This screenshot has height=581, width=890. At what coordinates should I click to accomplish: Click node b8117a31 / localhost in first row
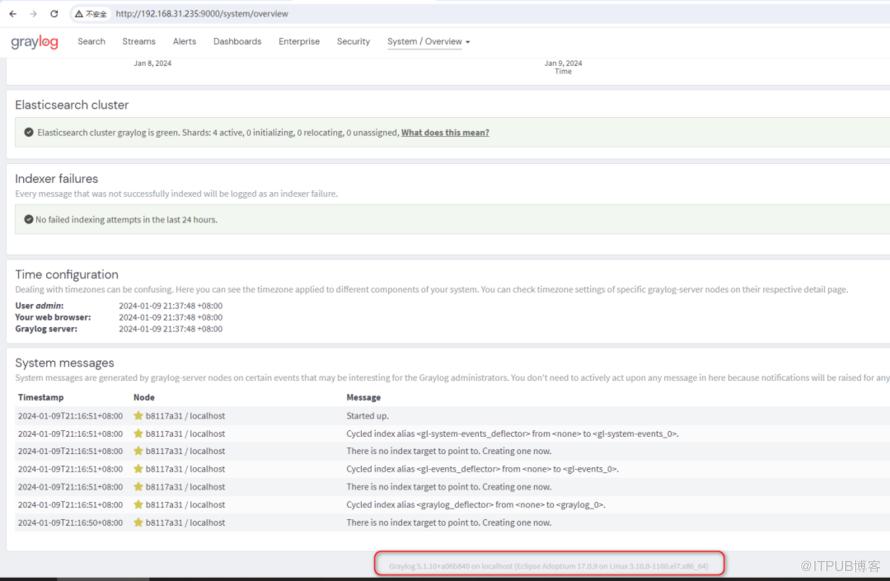tap(185, 416)
